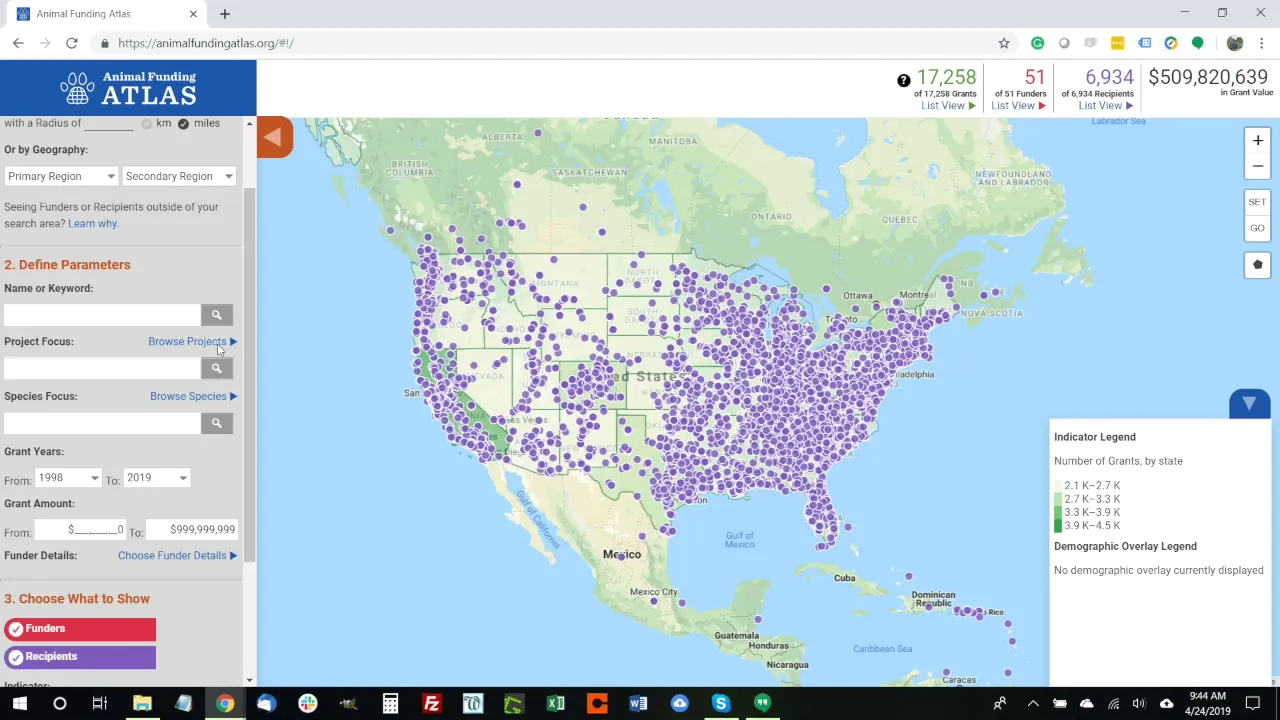Screen dimensions: 1280x720
Task: Zoom in on the map
Action: [x=1257, y=141]
